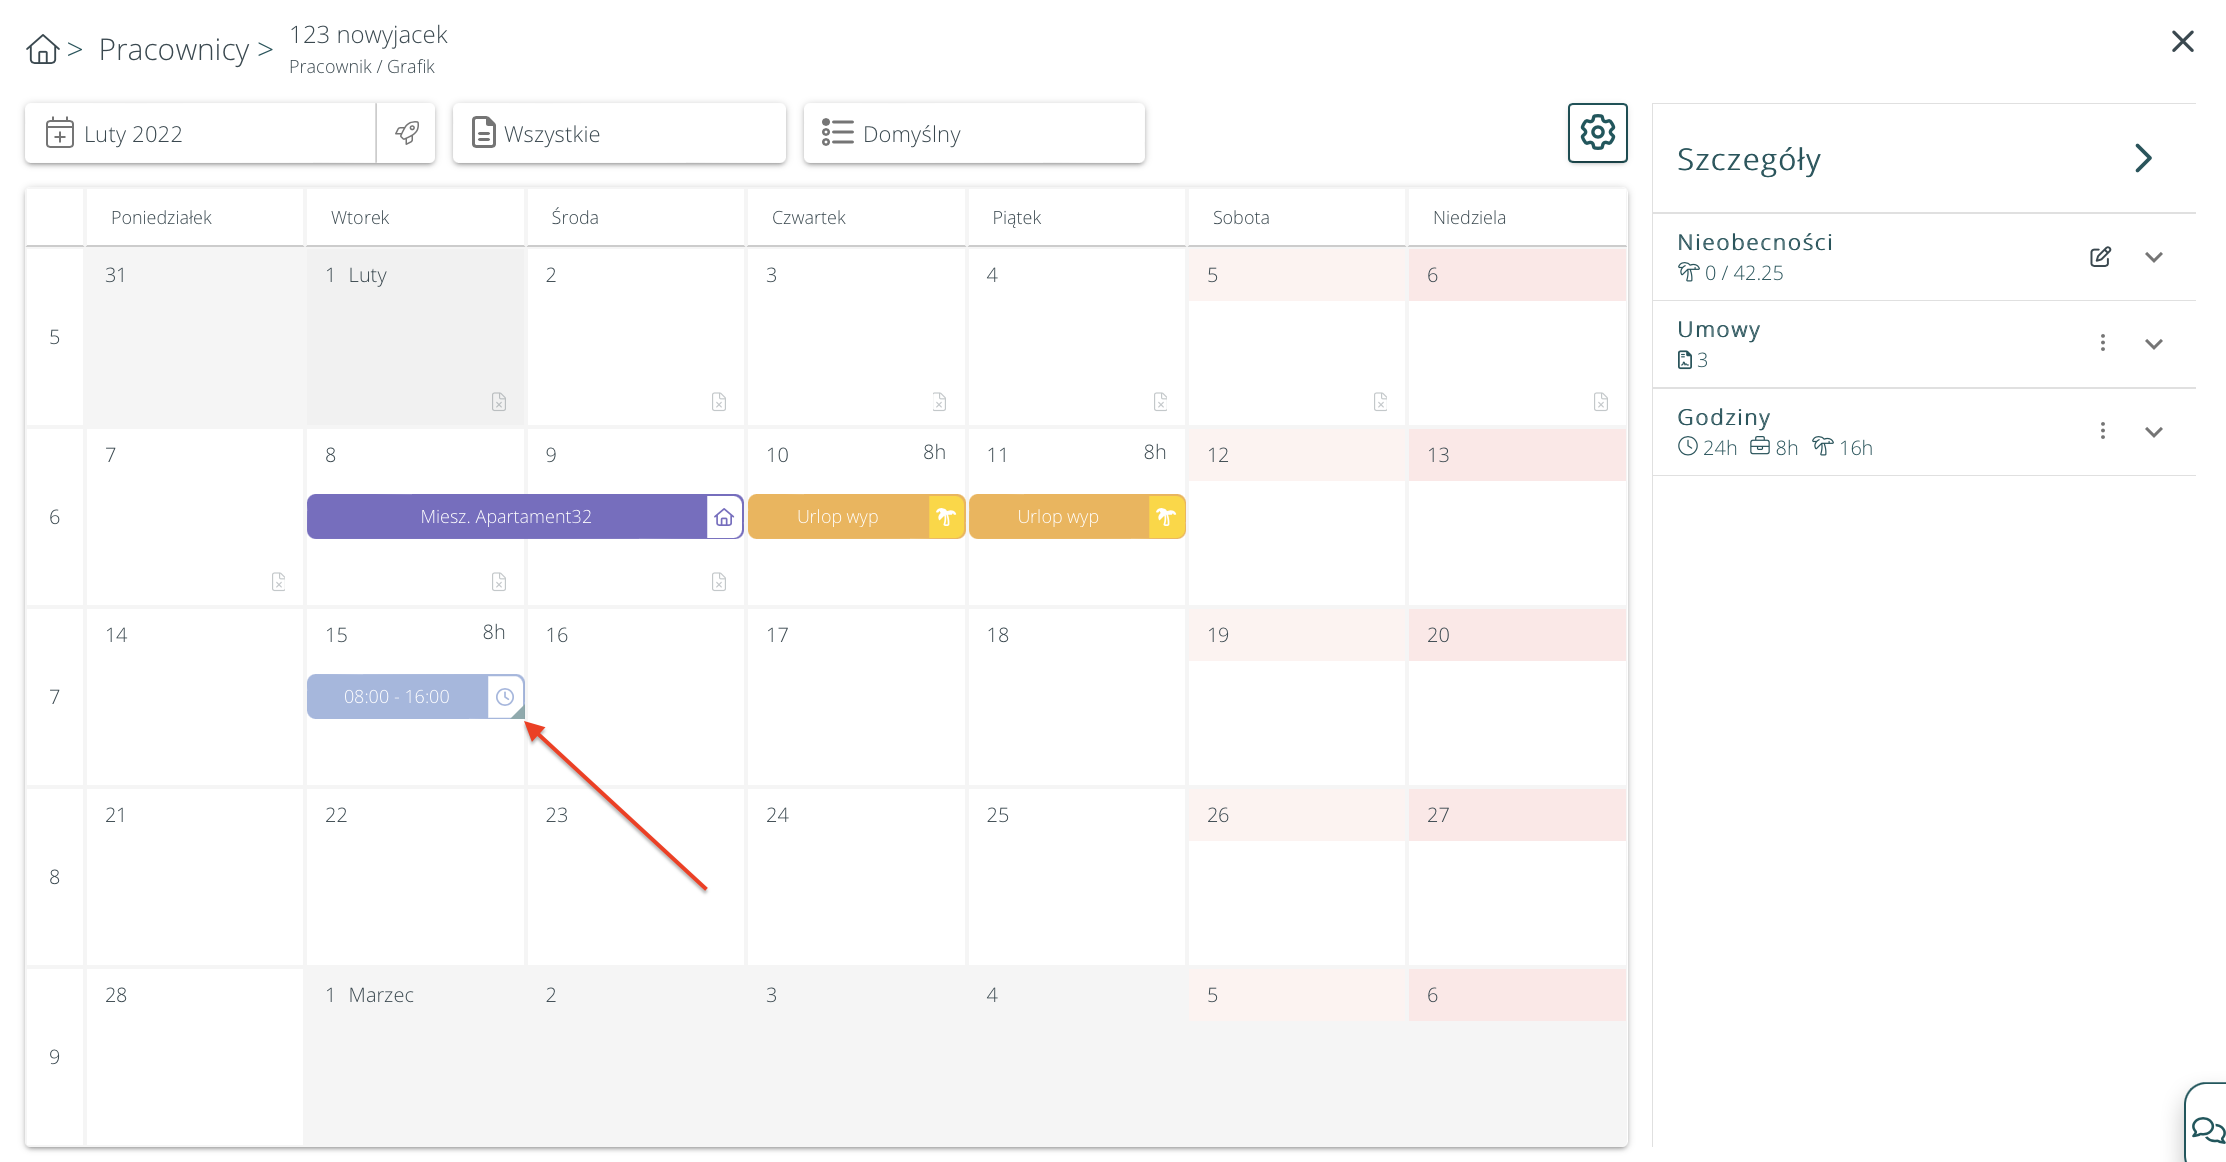Click the edit icon in Nieobecności
The image size is (2226, 1162).
coord(2100,257)
